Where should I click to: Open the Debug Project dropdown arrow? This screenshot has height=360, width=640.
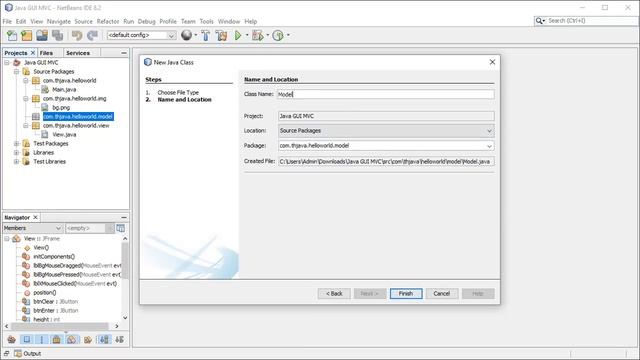point(268,36)
